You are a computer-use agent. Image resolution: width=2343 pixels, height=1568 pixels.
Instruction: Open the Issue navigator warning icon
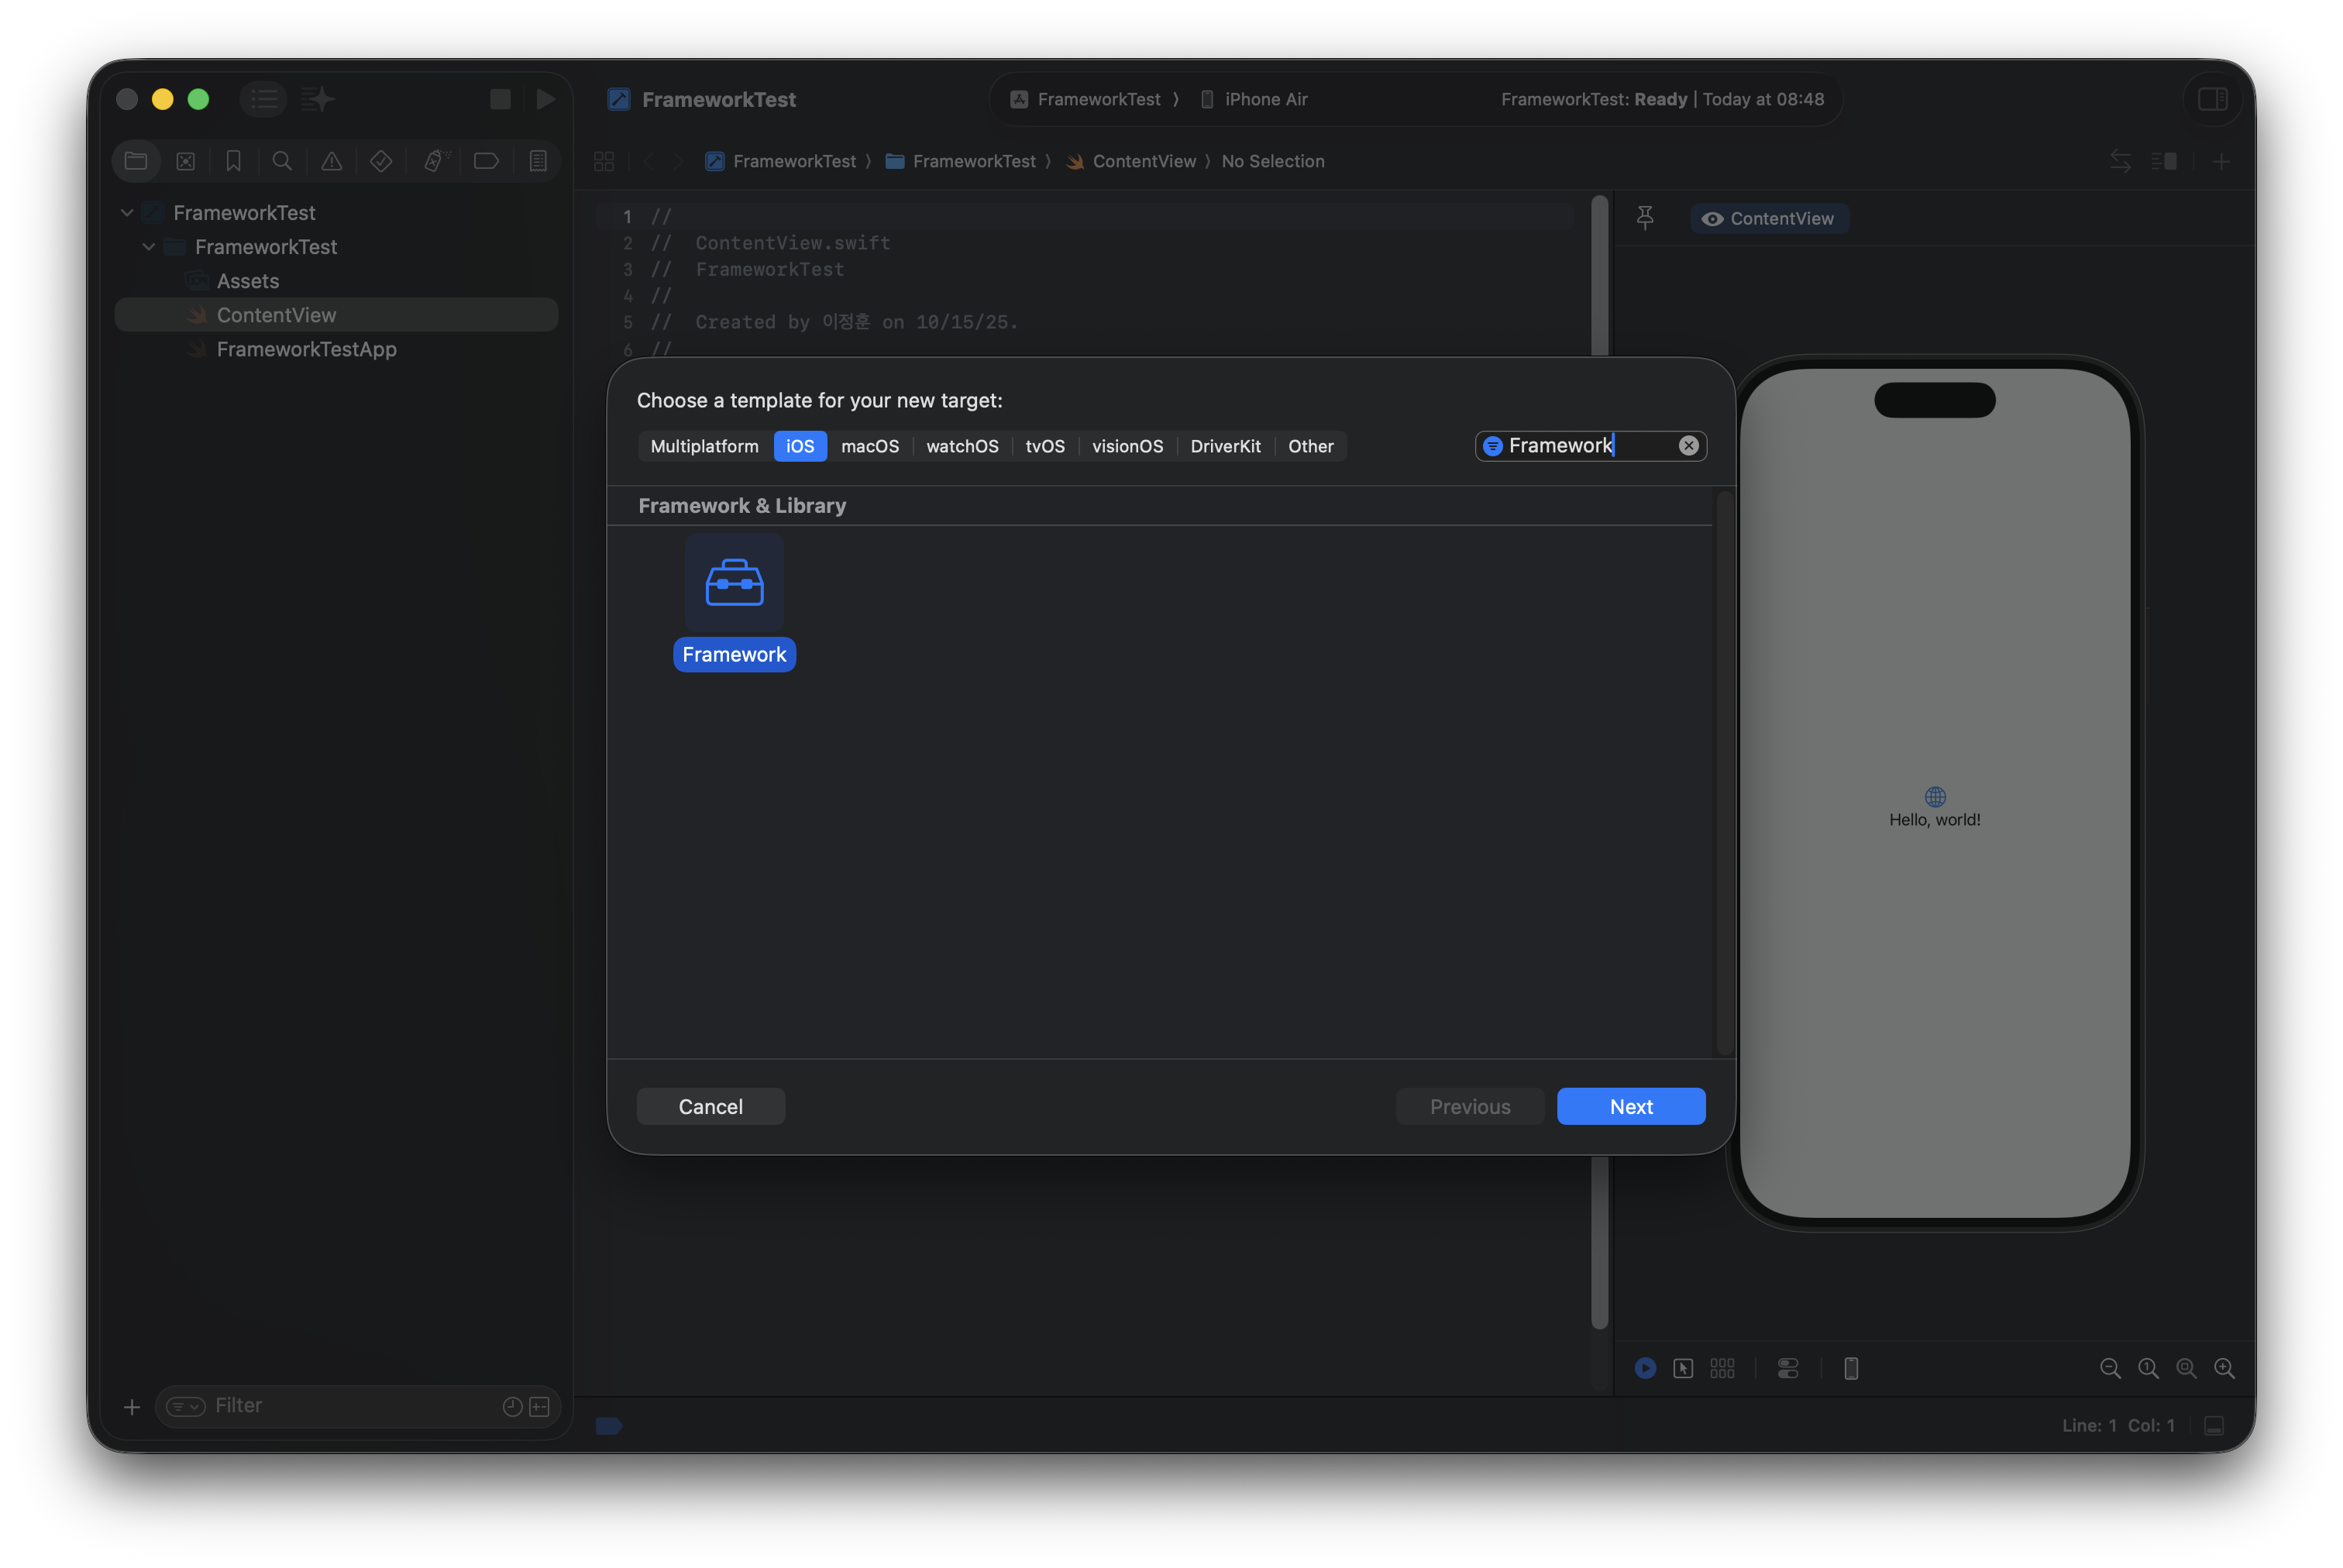(x=331, y=161)
